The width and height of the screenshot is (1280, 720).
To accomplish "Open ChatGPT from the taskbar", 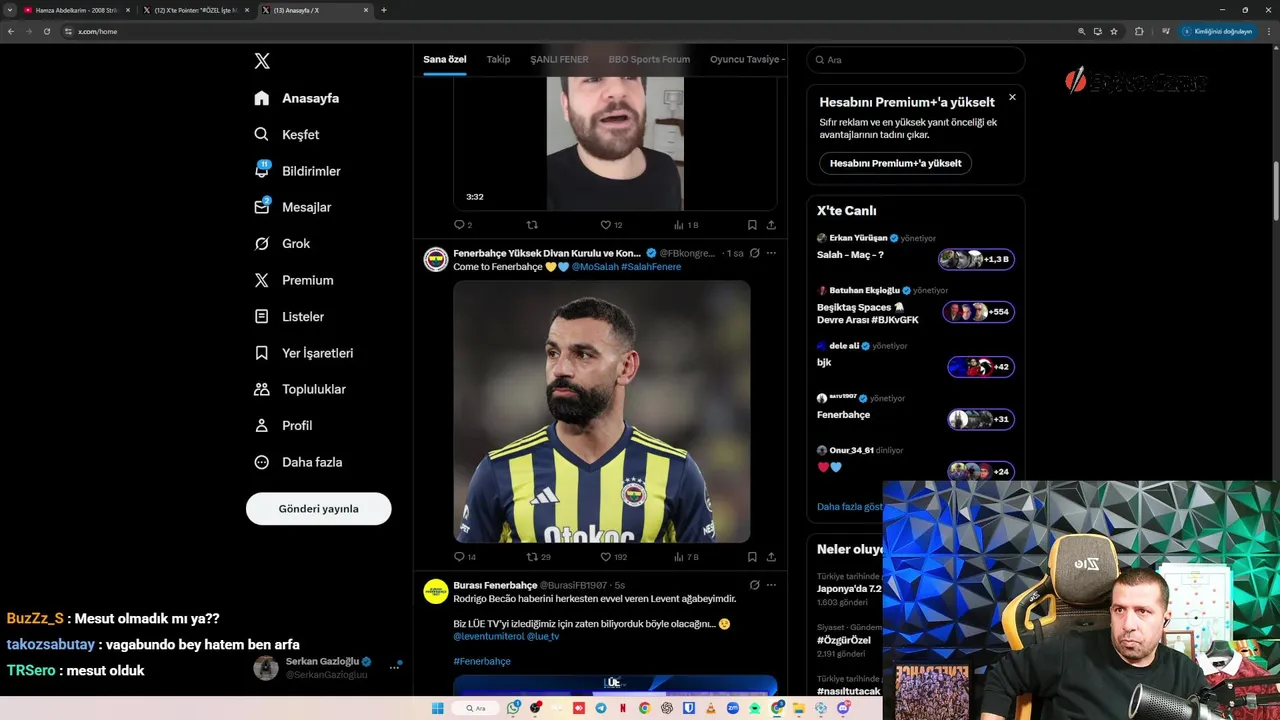I will [x=667, y=708].
